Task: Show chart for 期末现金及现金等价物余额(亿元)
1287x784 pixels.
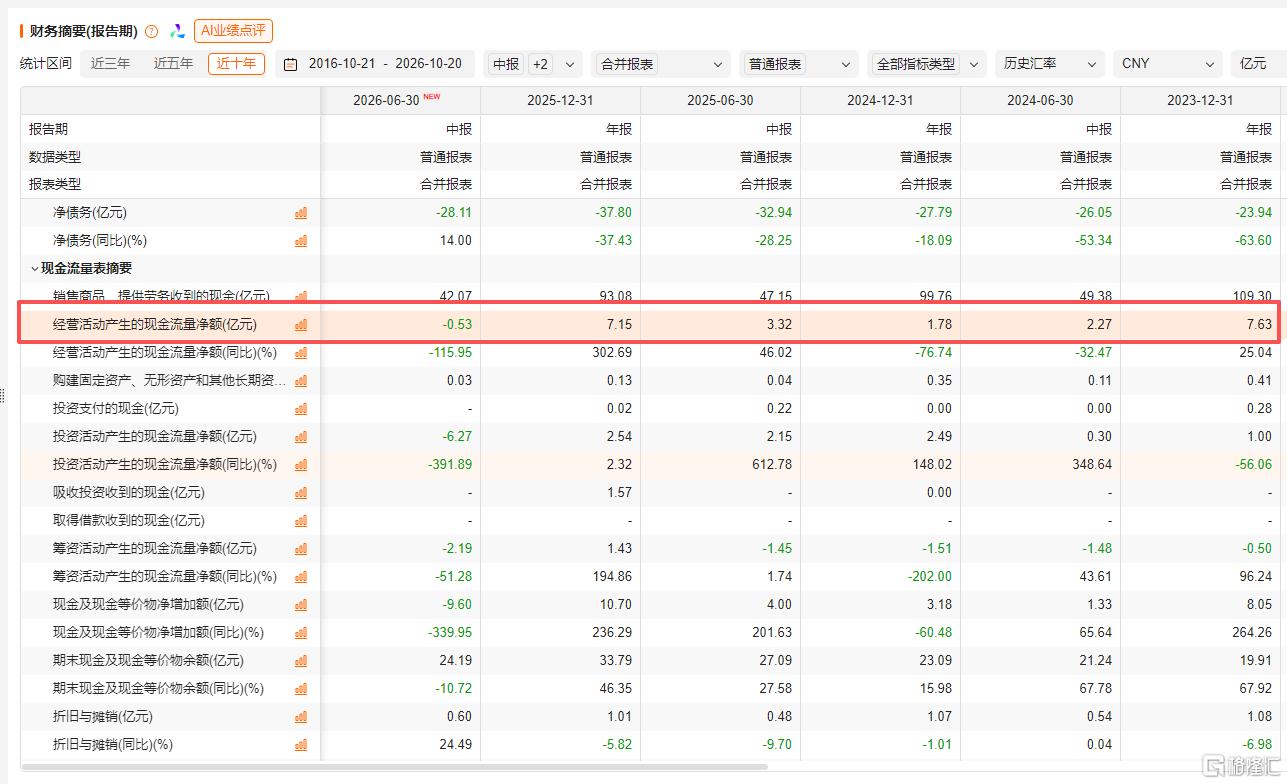Action: point(301,661)
